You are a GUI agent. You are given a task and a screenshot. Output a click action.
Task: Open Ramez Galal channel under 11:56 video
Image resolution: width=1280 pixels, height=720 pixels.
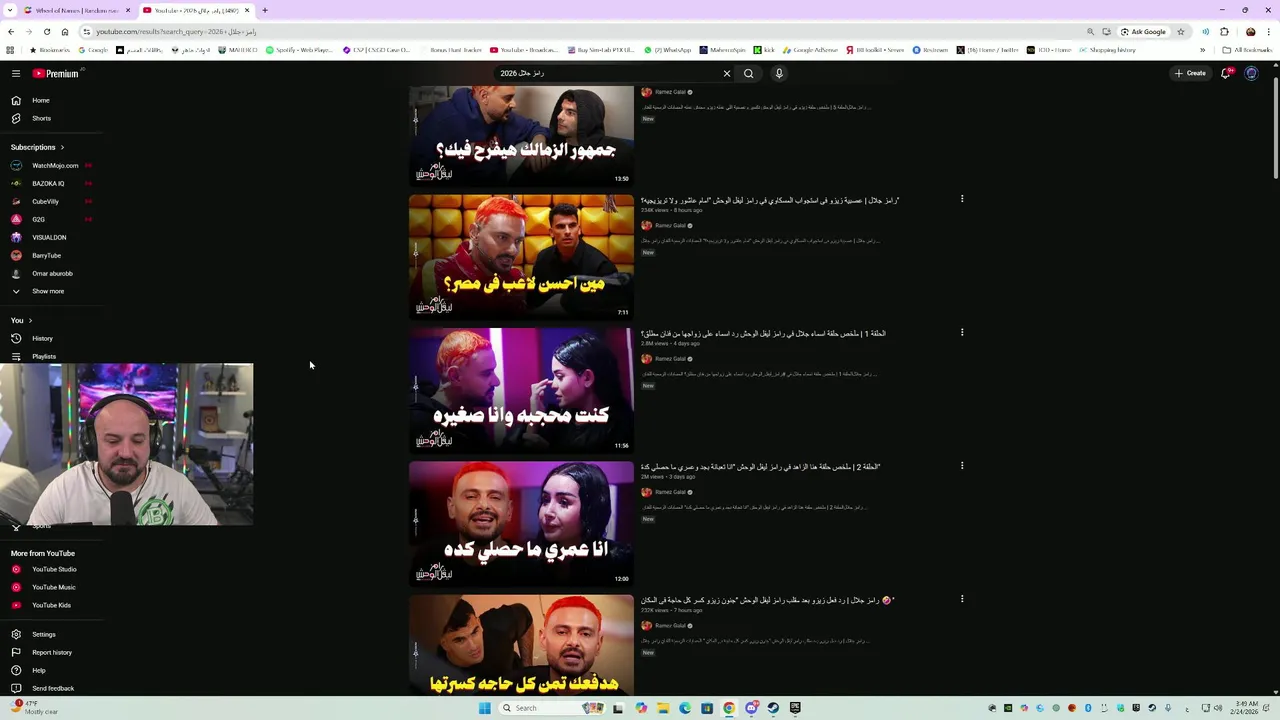670,359
